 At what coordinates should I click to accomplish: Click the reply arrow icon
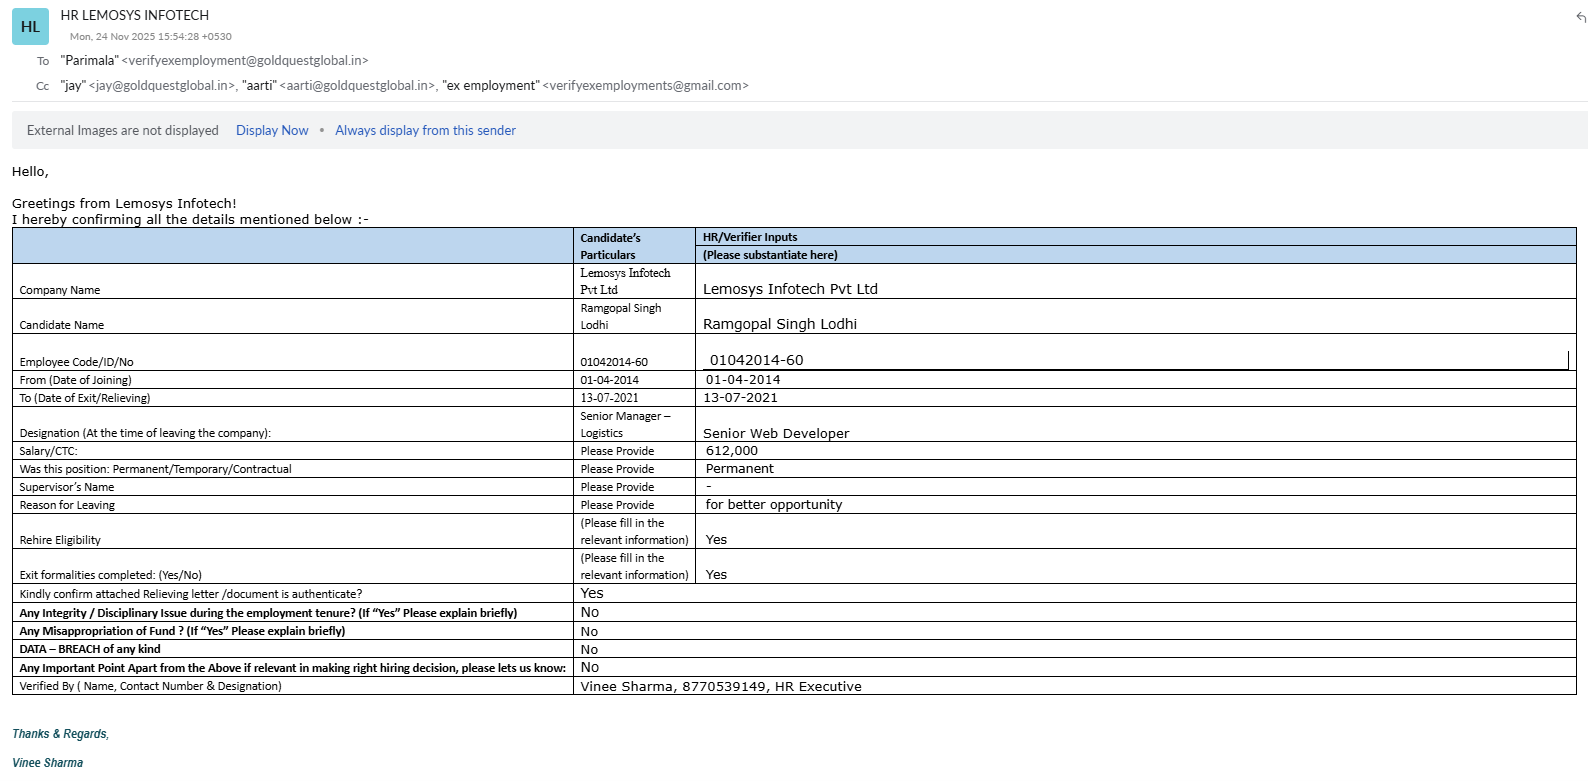click(x=1580, y=17)
